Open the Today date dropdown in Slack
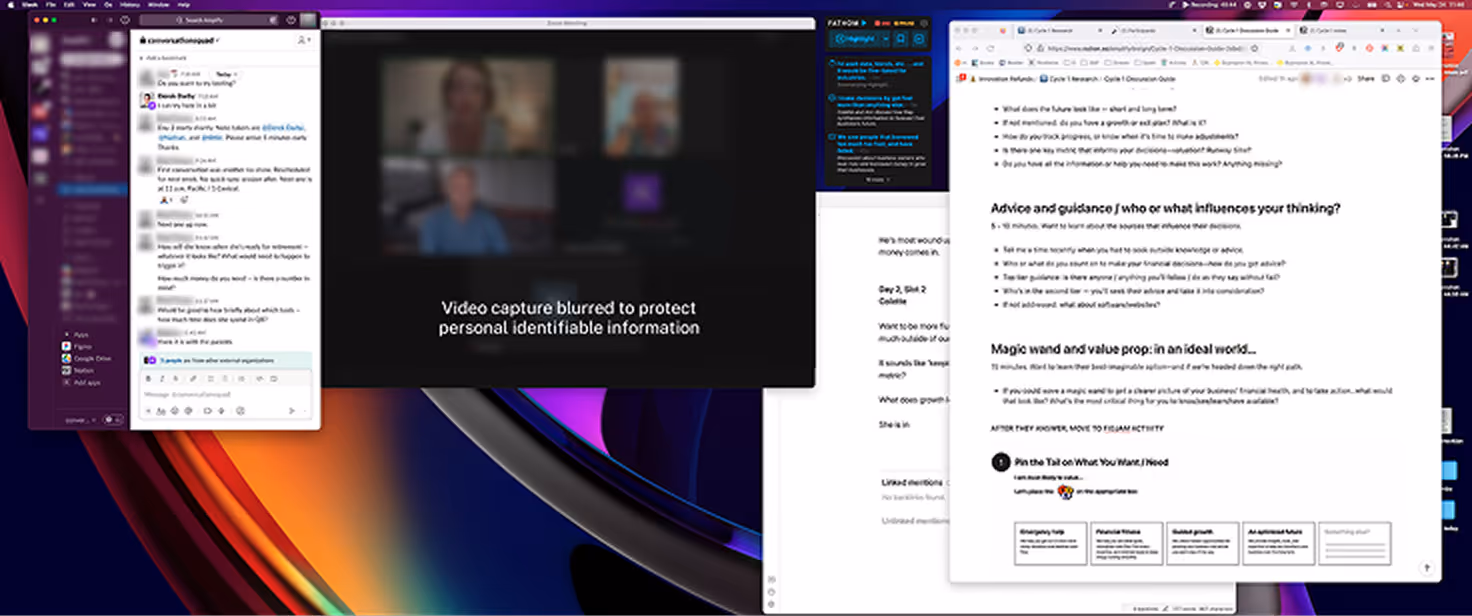 pos(228,74)
